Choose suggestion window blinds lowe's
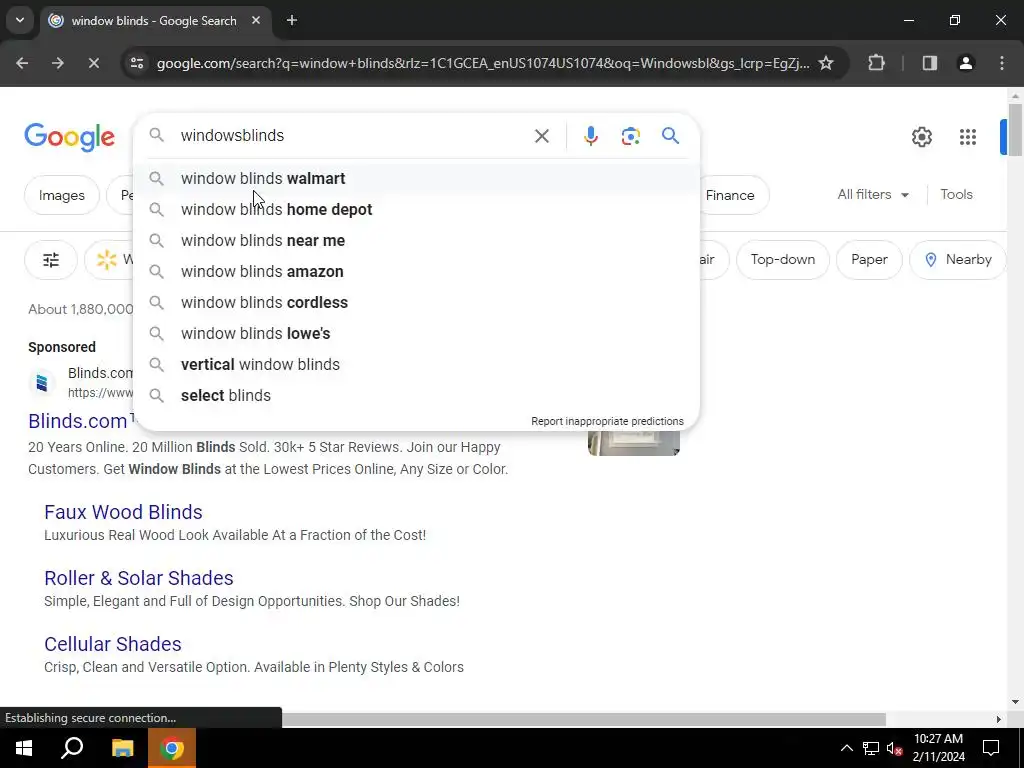The height and width of the screenshot is (768, 1024). [x=416, y=334]
